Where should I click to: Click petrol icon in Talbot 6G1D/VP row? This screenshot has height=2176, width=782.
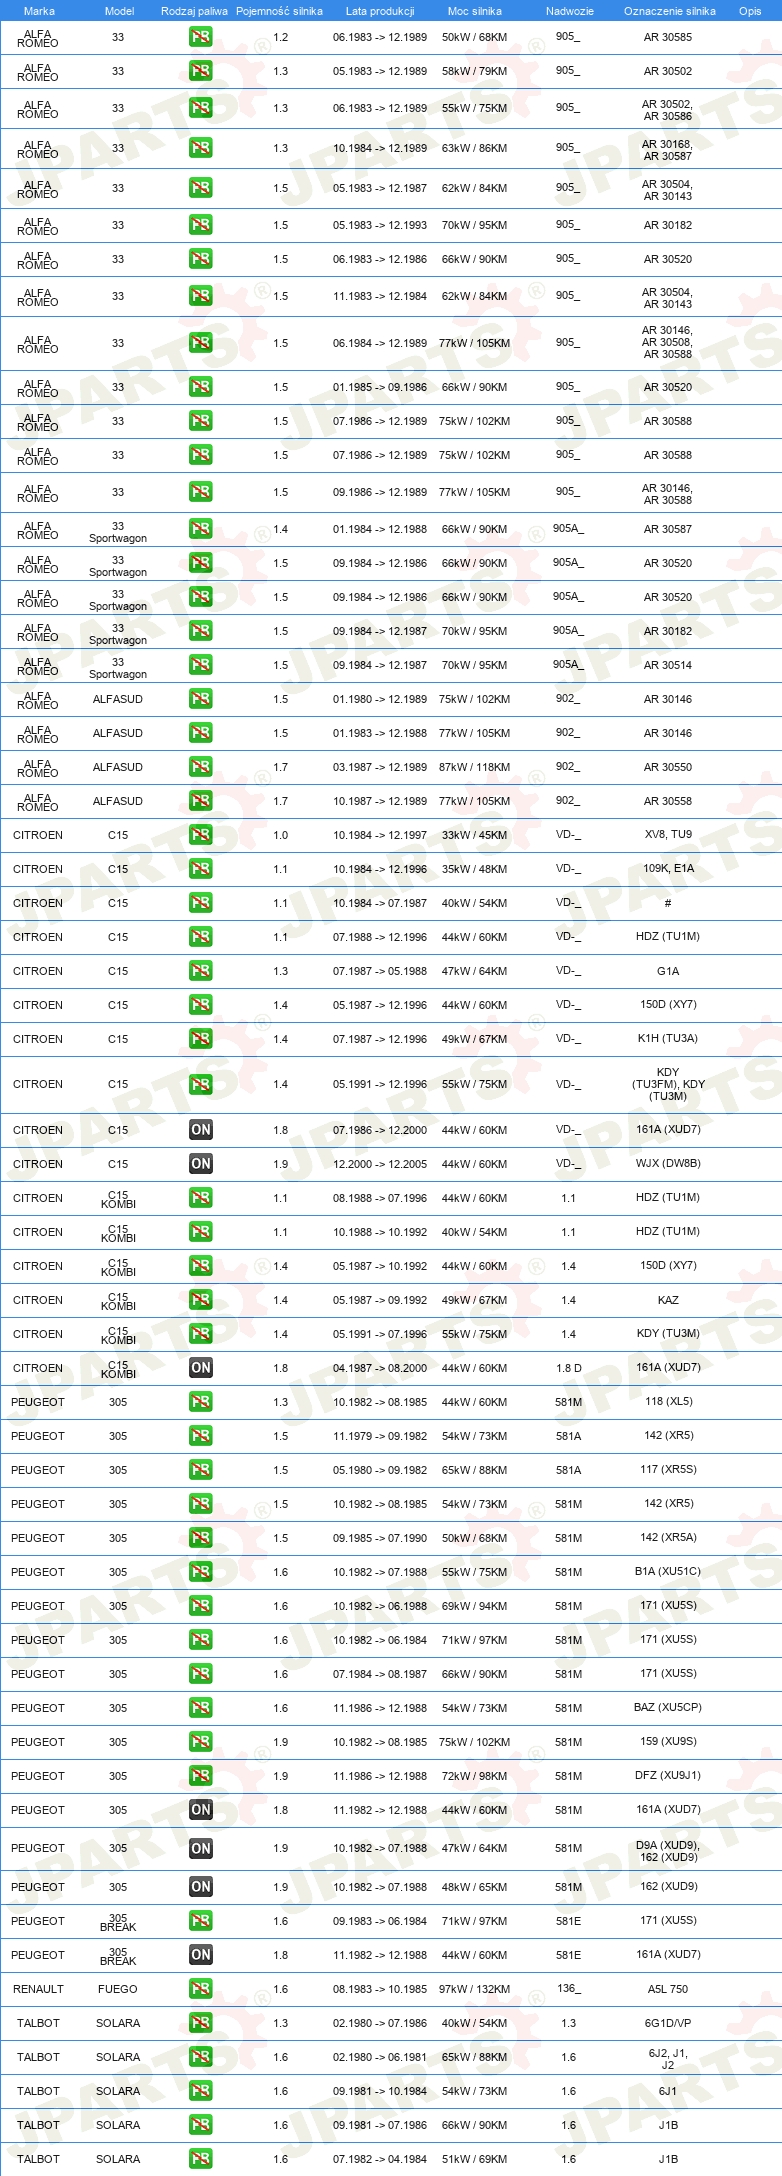coord(201,2023)
